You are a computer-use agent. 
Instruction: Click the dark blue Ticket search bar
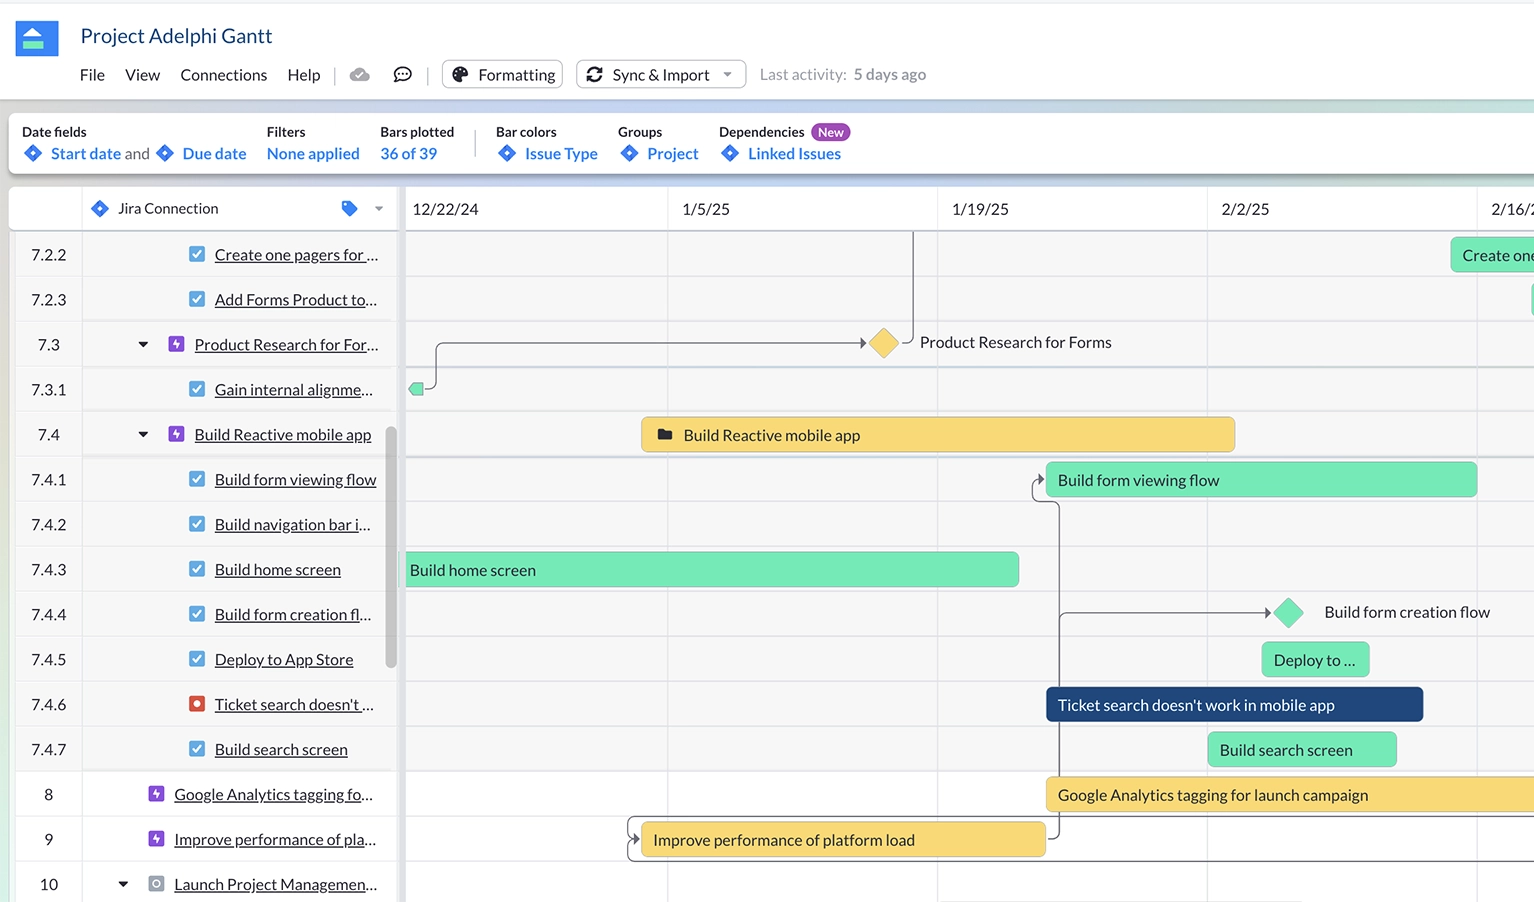pos(1234,705)
